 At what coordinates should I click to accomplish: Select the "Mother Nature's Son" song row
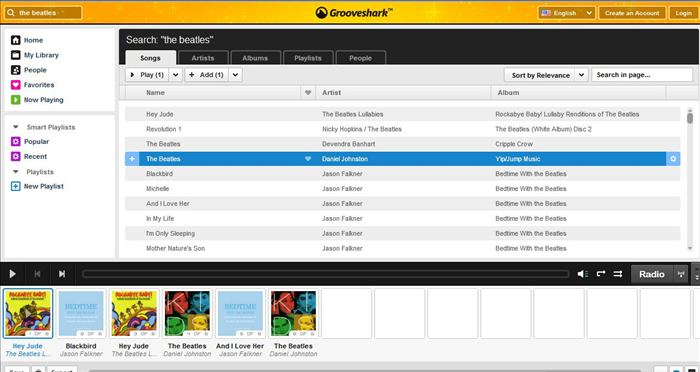pos(403,248)
